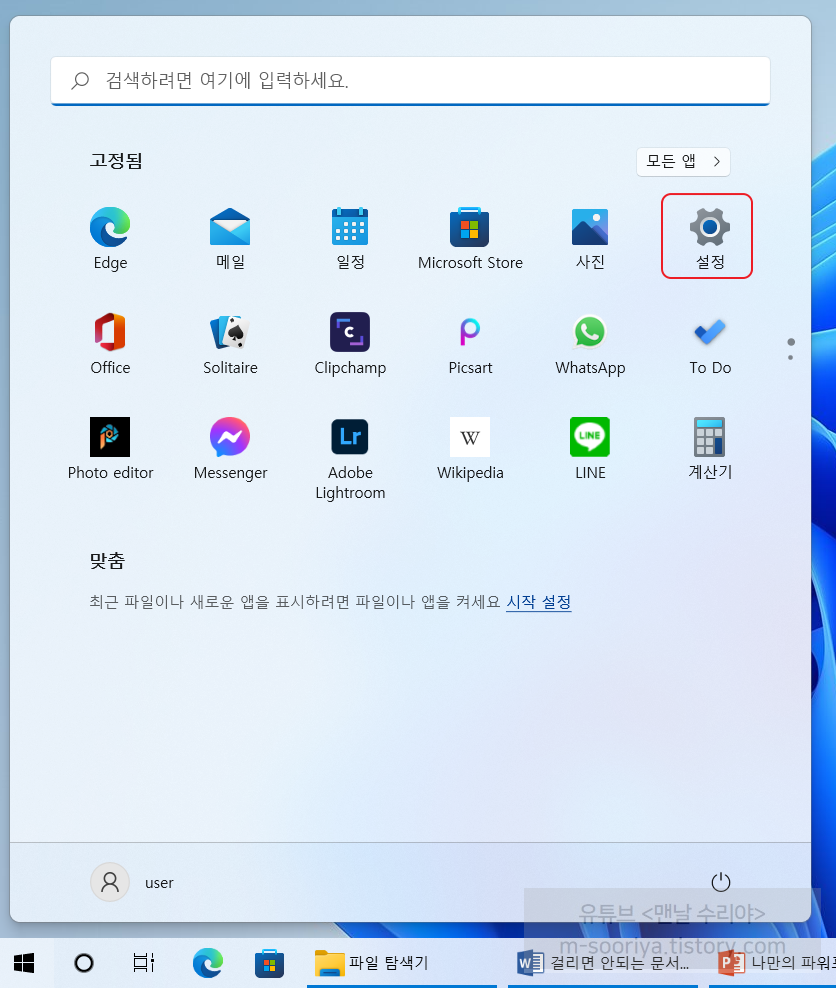The height and width of the screenshot is (988, 836).
Task: Go to next pinned apps page dot
Action: [791, 358]
